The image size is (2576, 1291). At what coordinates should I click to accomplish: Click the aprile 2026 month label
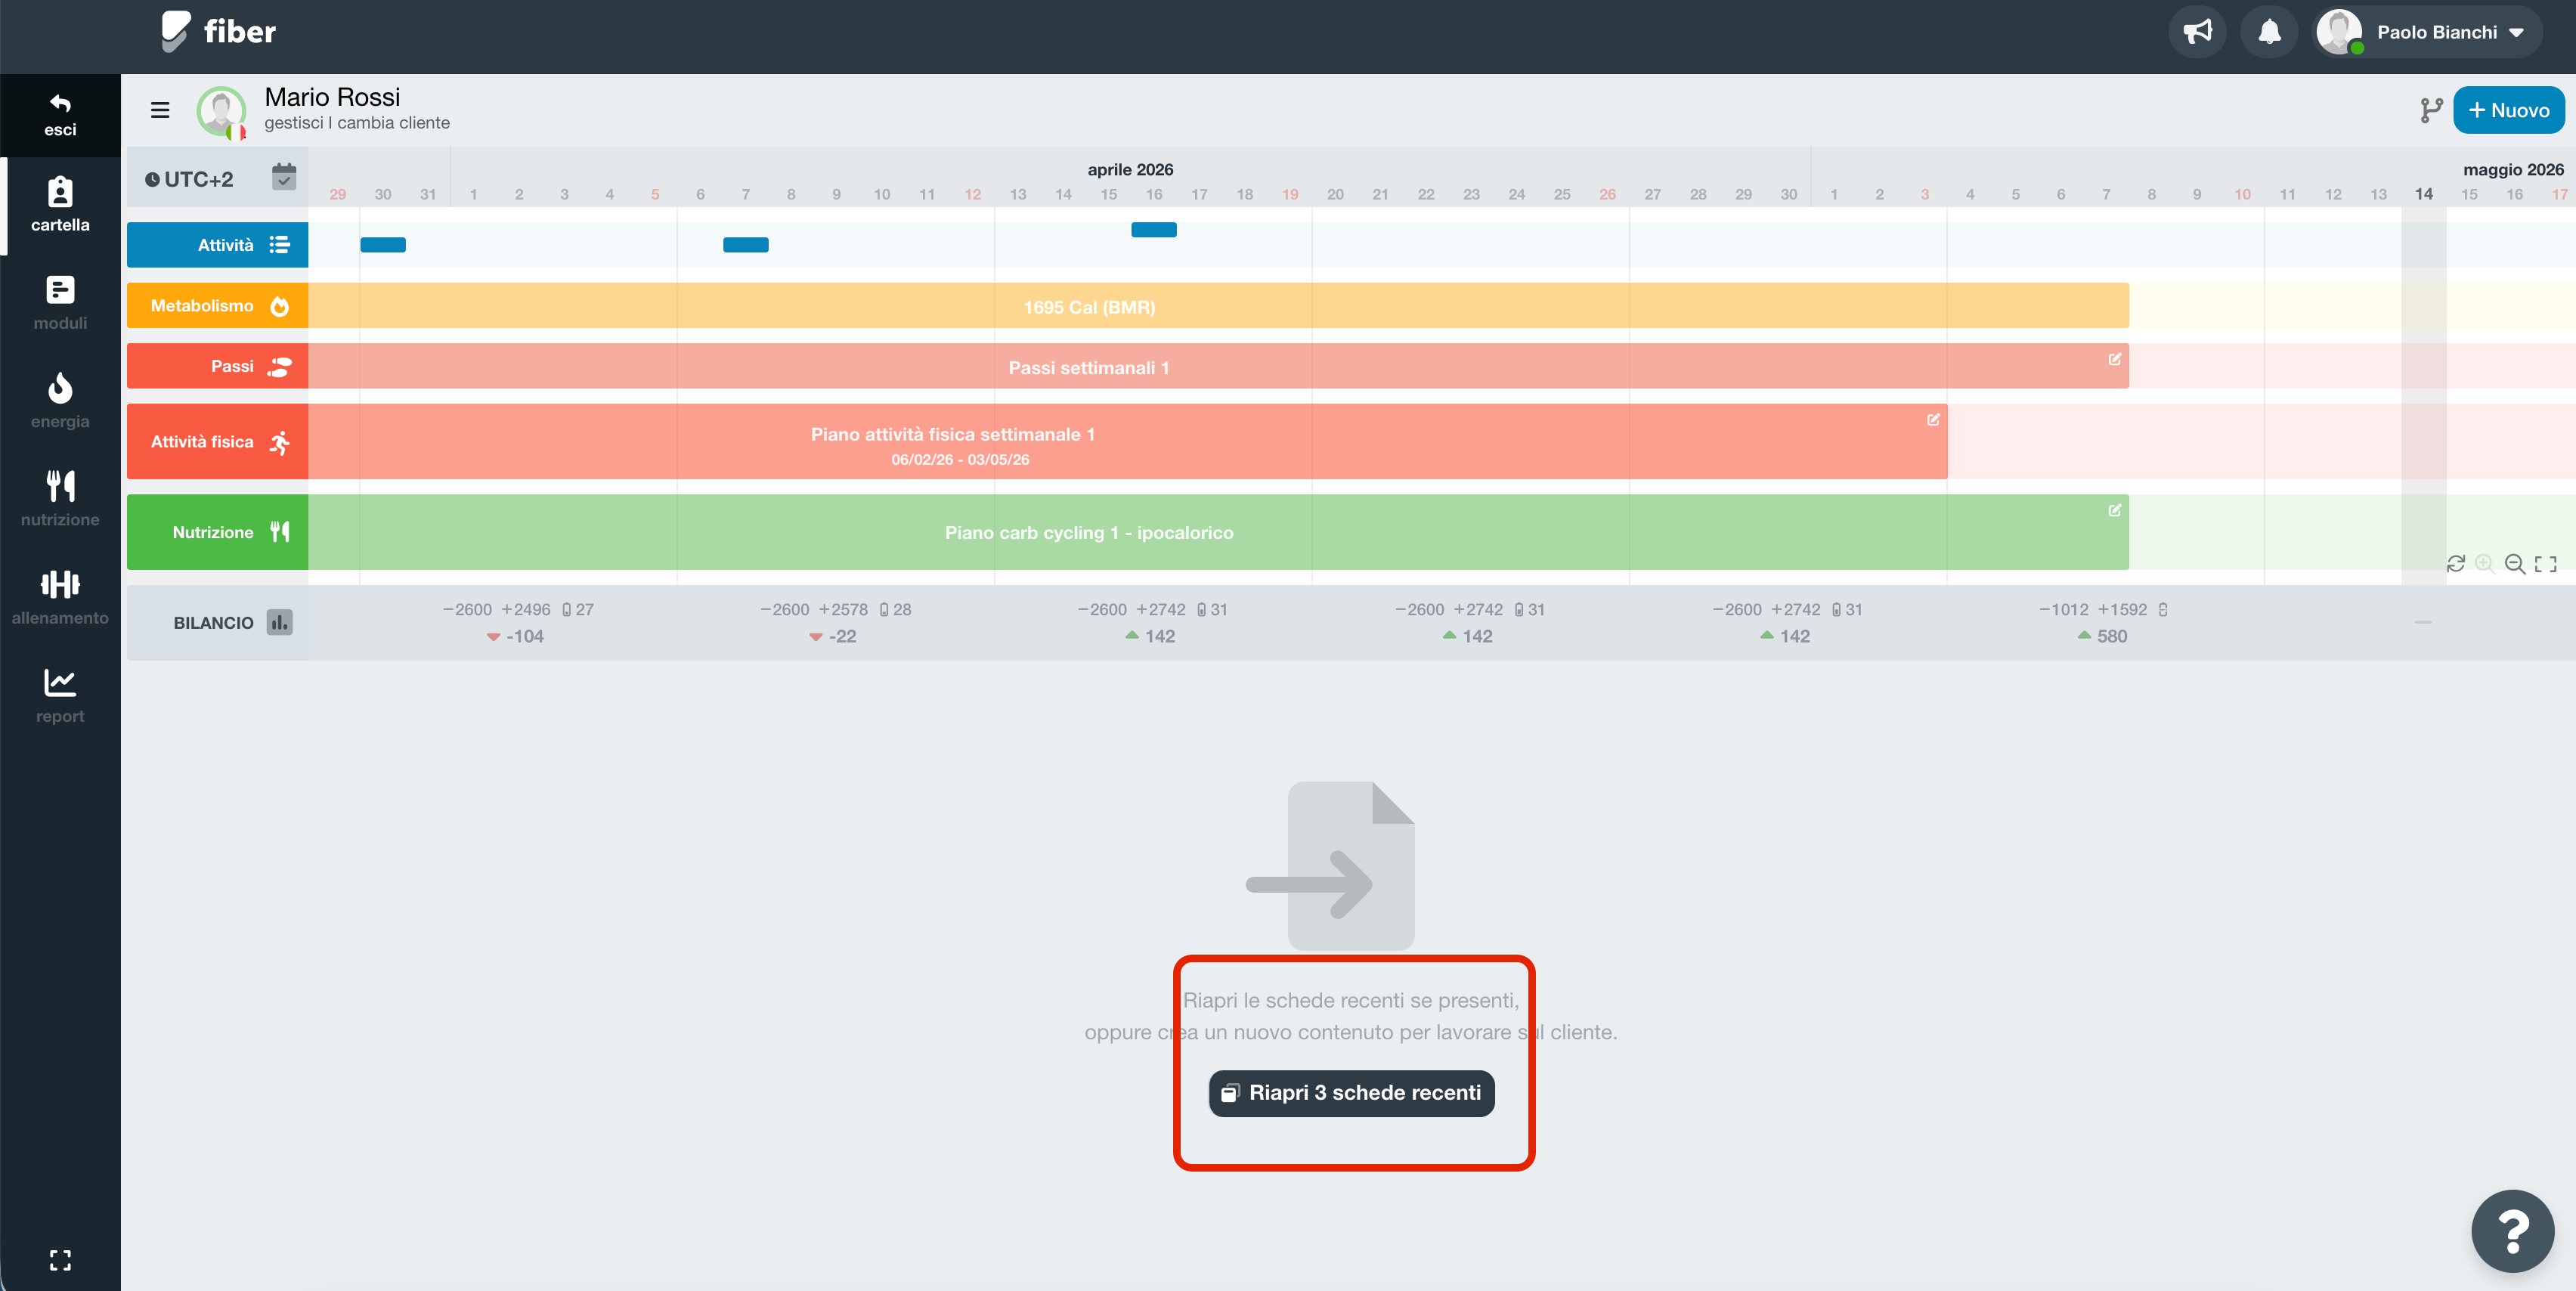click(x=1130, y=170)
